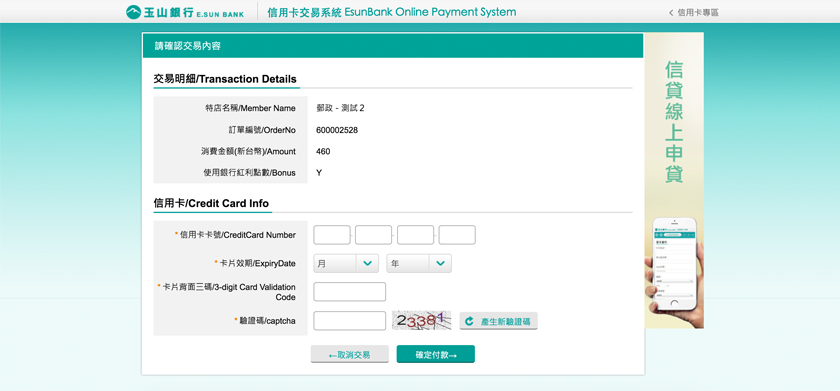
Task: Open the month (月) expiry dropdown
Action: click(346, 263)
